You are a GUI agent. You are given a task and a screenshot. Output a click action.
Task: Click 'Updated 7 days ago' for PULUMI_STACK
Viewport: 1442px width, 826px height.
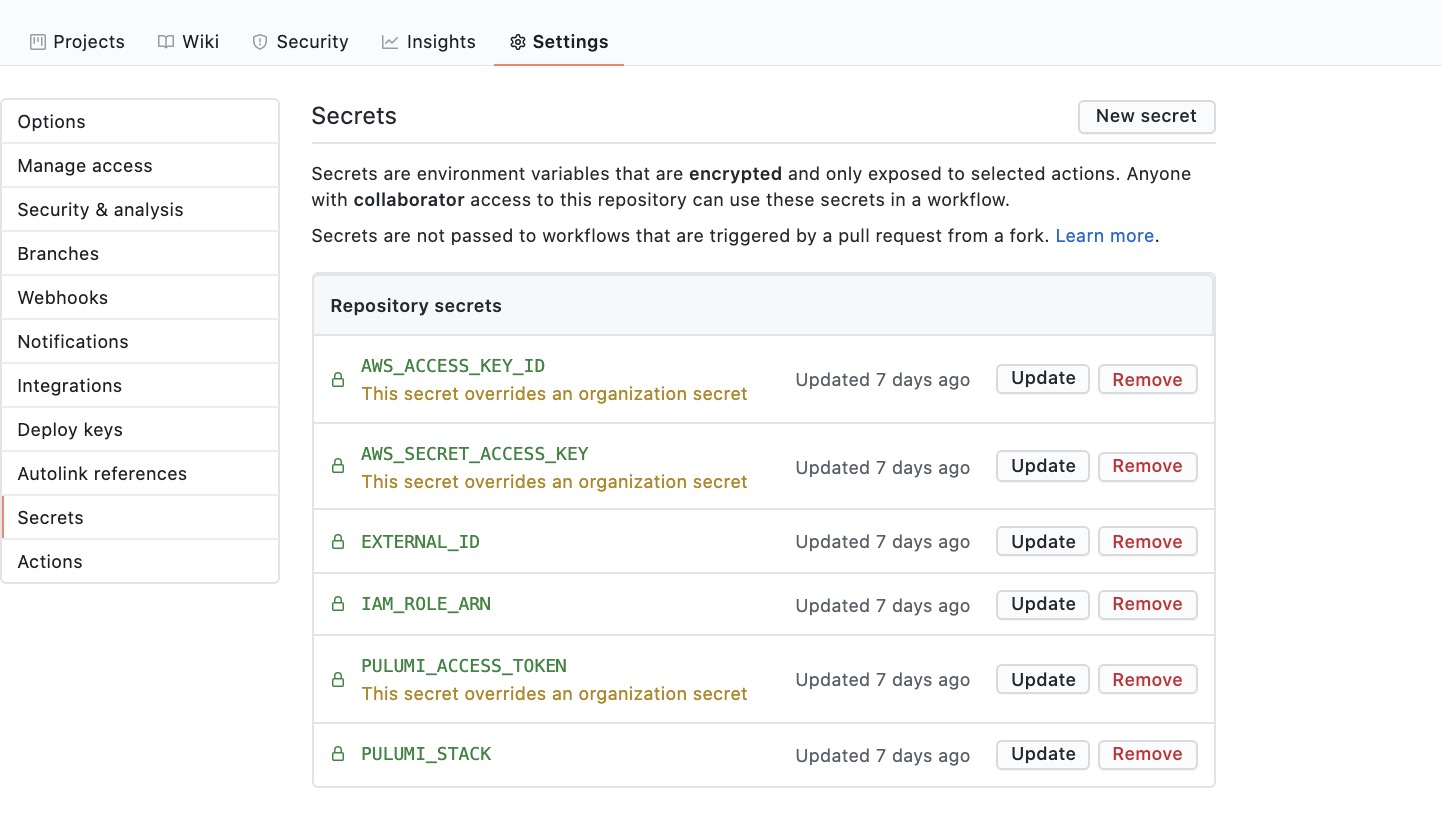(883, 756)
